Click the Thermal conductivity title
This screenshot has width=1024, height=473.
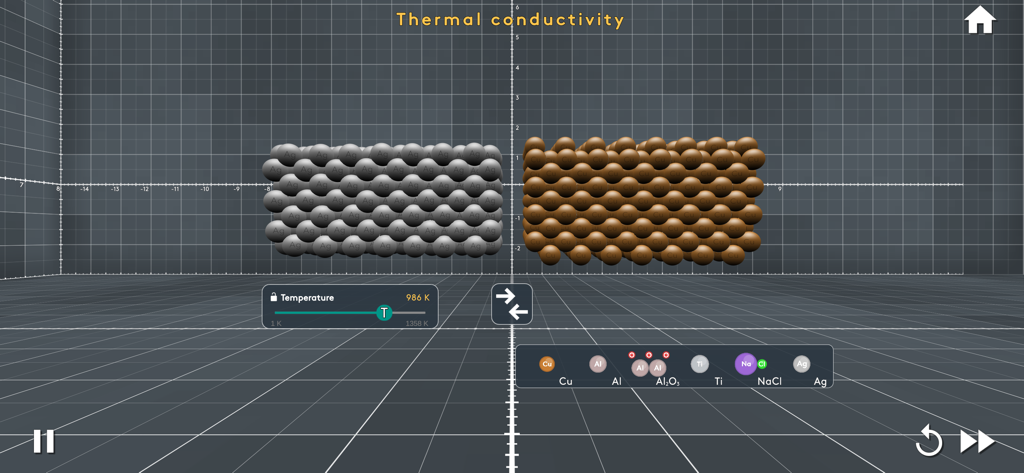coord(510,20)
